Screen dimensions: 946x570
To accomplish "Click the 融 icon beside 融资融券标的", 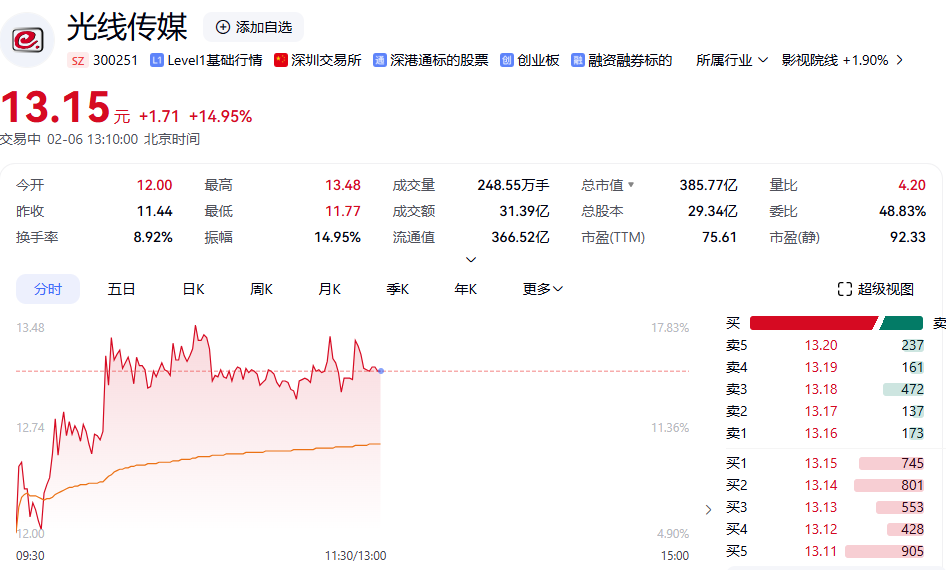I will tap(578, 60).
